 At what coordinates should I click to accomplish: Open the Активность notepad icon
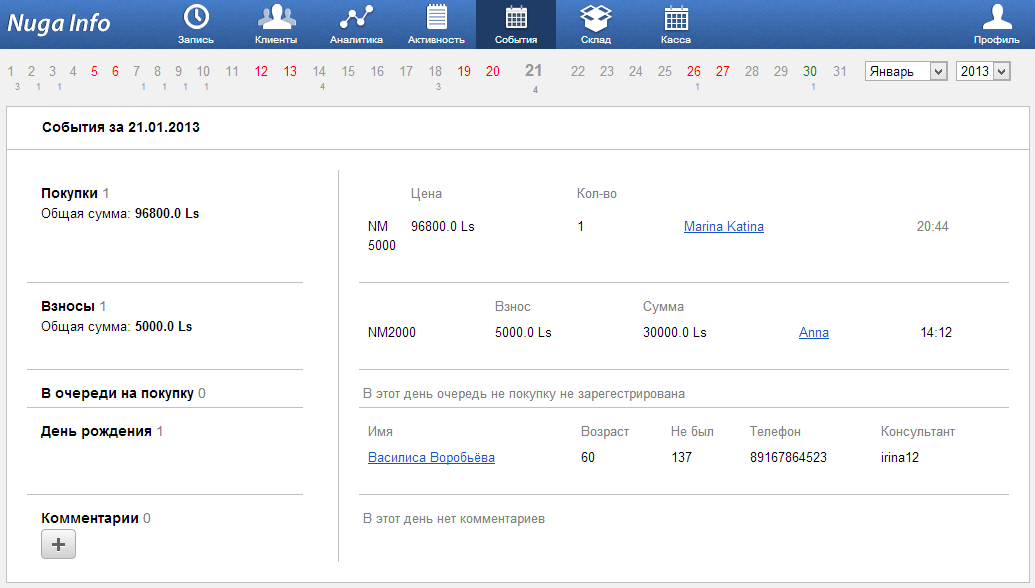click(436, 18)
